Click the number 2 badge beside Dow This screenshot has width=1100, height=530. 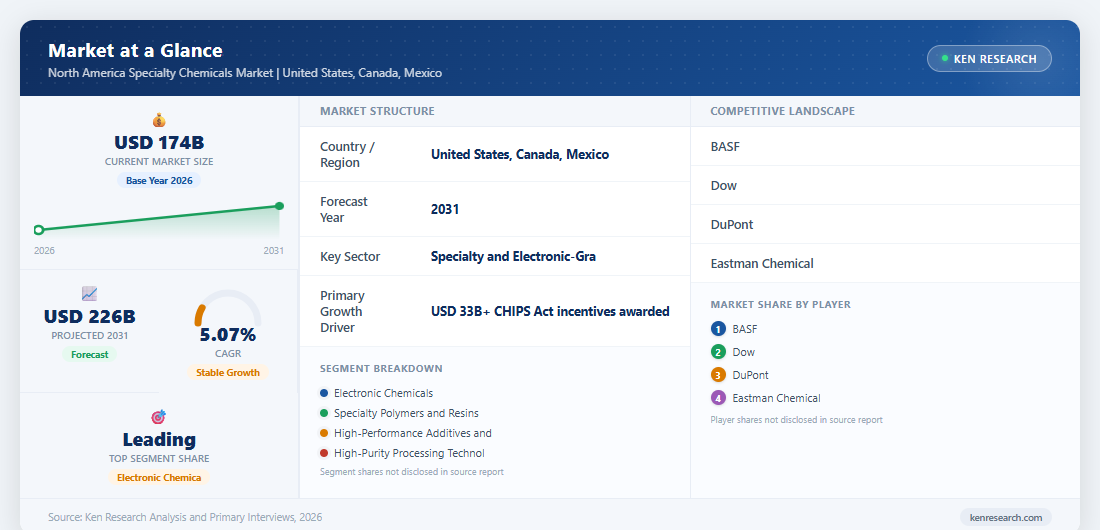(718, 352)
